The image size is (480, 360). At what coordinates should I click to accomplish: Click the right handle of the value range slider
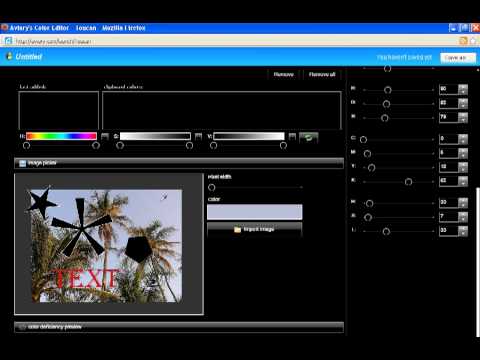[283, 145]
